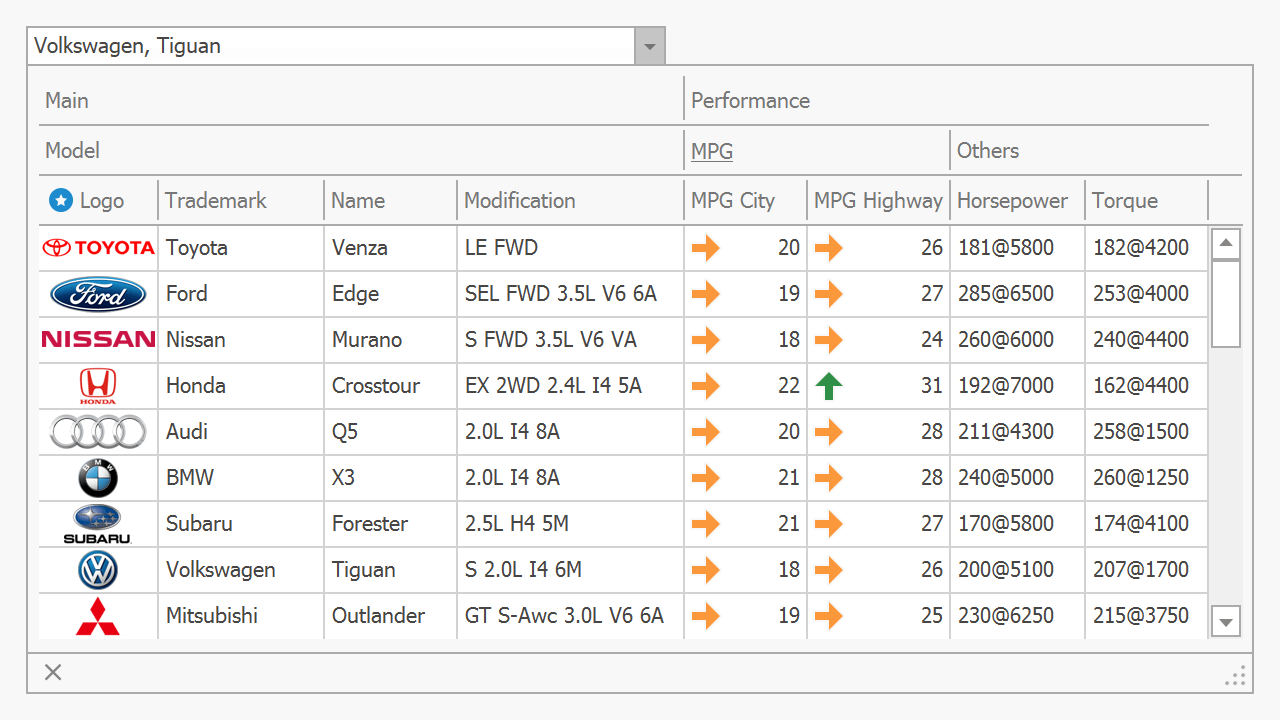Click the Audi four-rings logo
The width and height of the screenshot is (1280, 720).
[98, 432]
